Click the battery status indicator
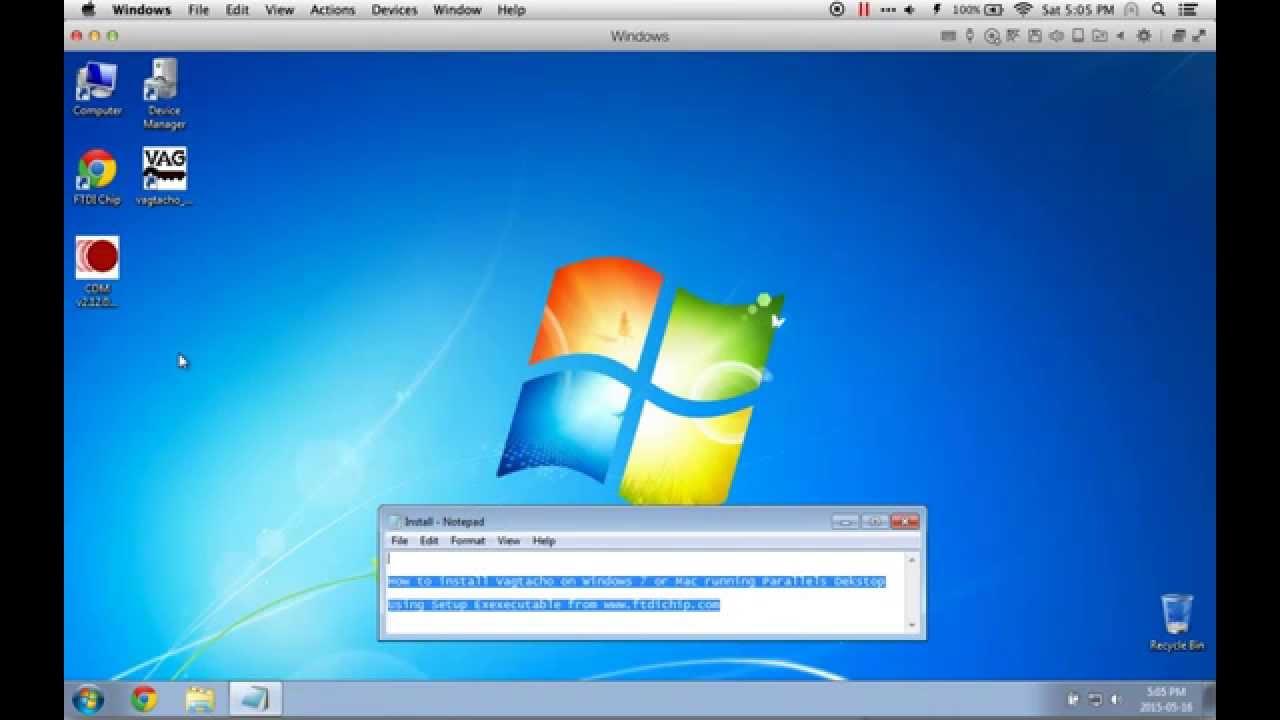The image size is (1280, 720). coord(978,9)
